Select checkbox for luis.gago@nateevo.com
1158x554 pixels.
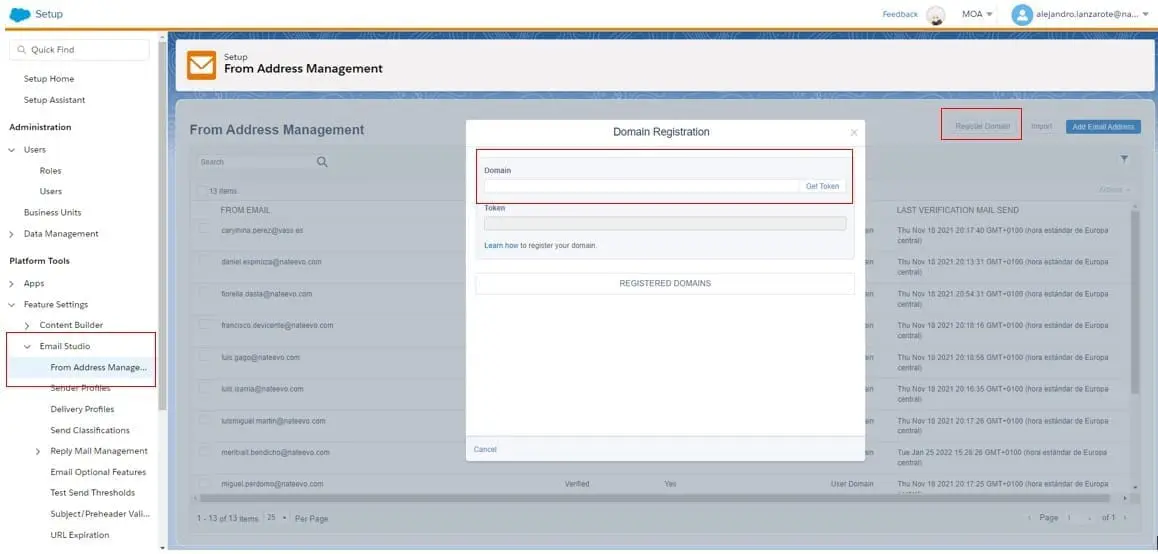click(205, 357)
